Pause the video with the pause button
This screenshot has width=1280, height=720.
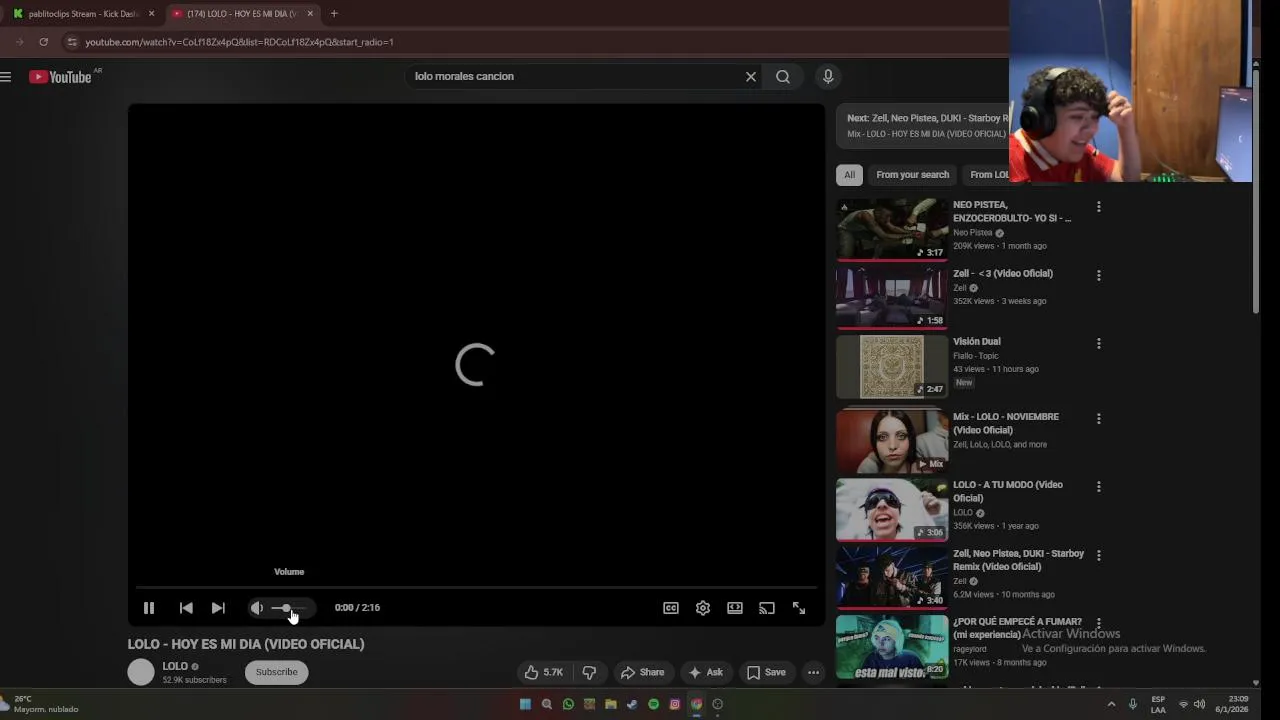pyautogui.click(x=149, y=608)
